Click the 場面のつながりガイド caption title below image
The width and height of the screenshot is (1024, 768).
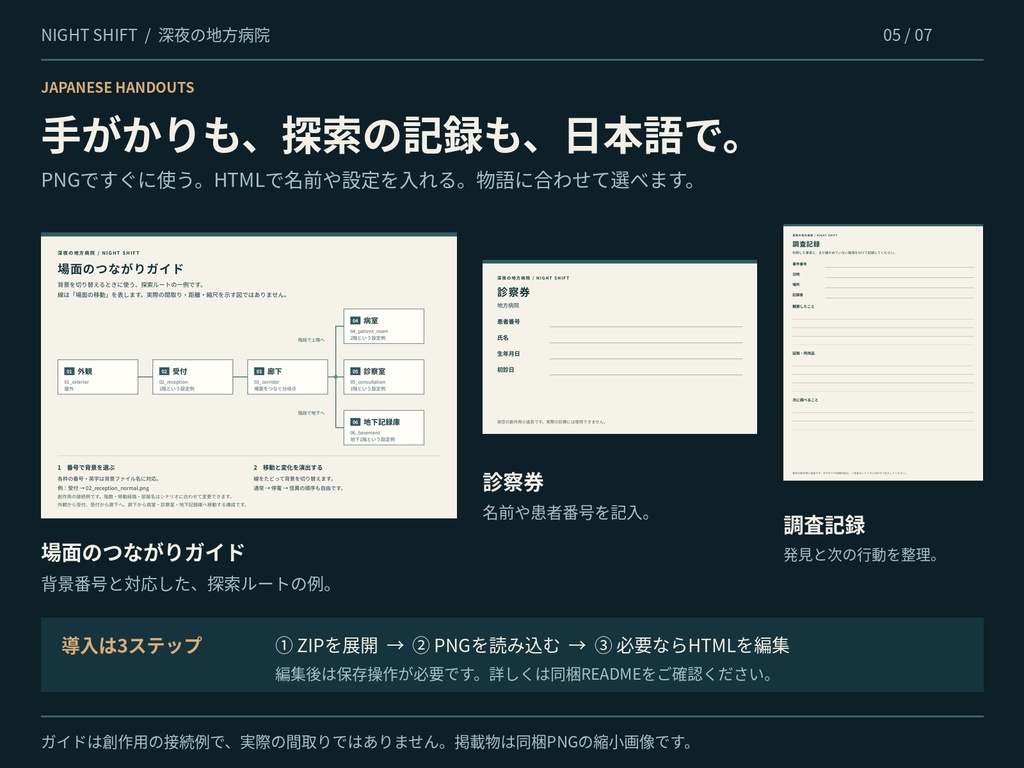point(143,552)
